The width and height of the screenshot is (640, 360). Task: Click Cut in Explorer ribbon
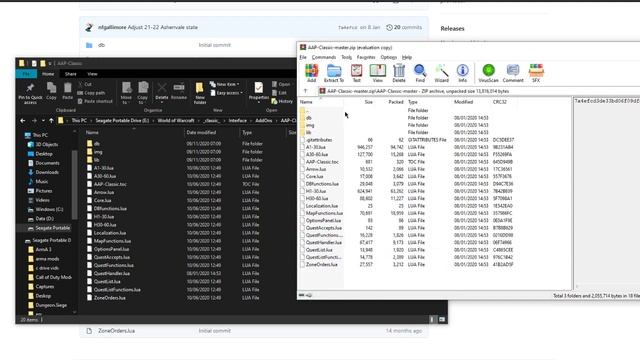(84, 84)
